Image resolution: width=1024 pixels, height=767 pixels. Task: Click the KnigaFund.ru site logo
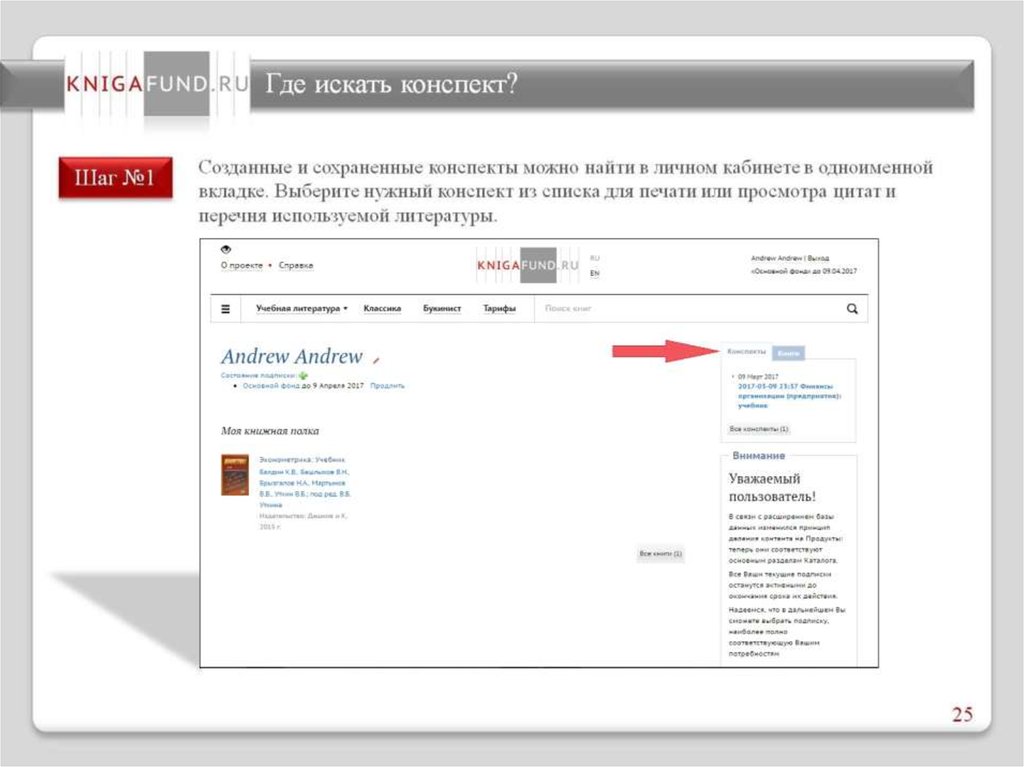pos(528,265)
